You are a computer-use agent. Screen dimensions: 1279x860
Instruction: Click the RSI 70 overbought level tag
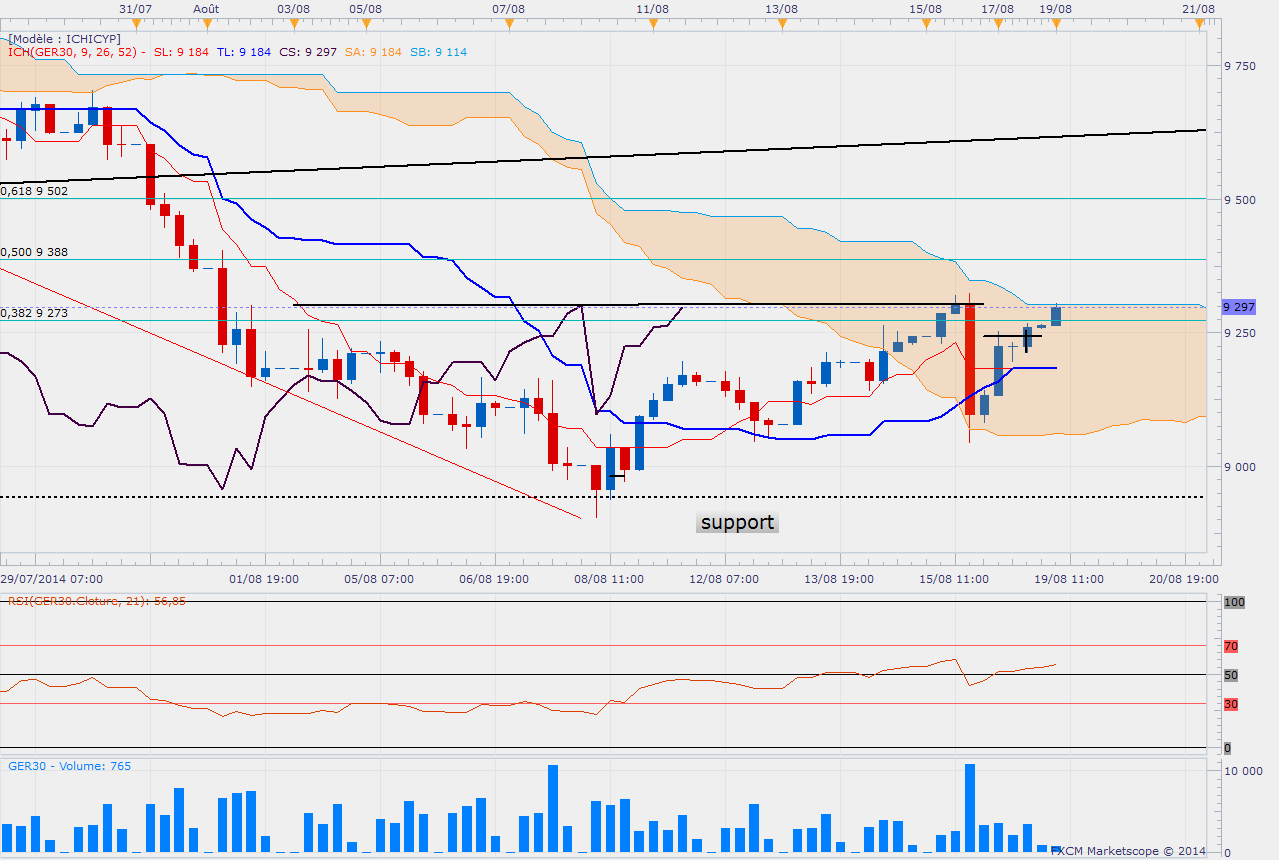(1230, 646)
